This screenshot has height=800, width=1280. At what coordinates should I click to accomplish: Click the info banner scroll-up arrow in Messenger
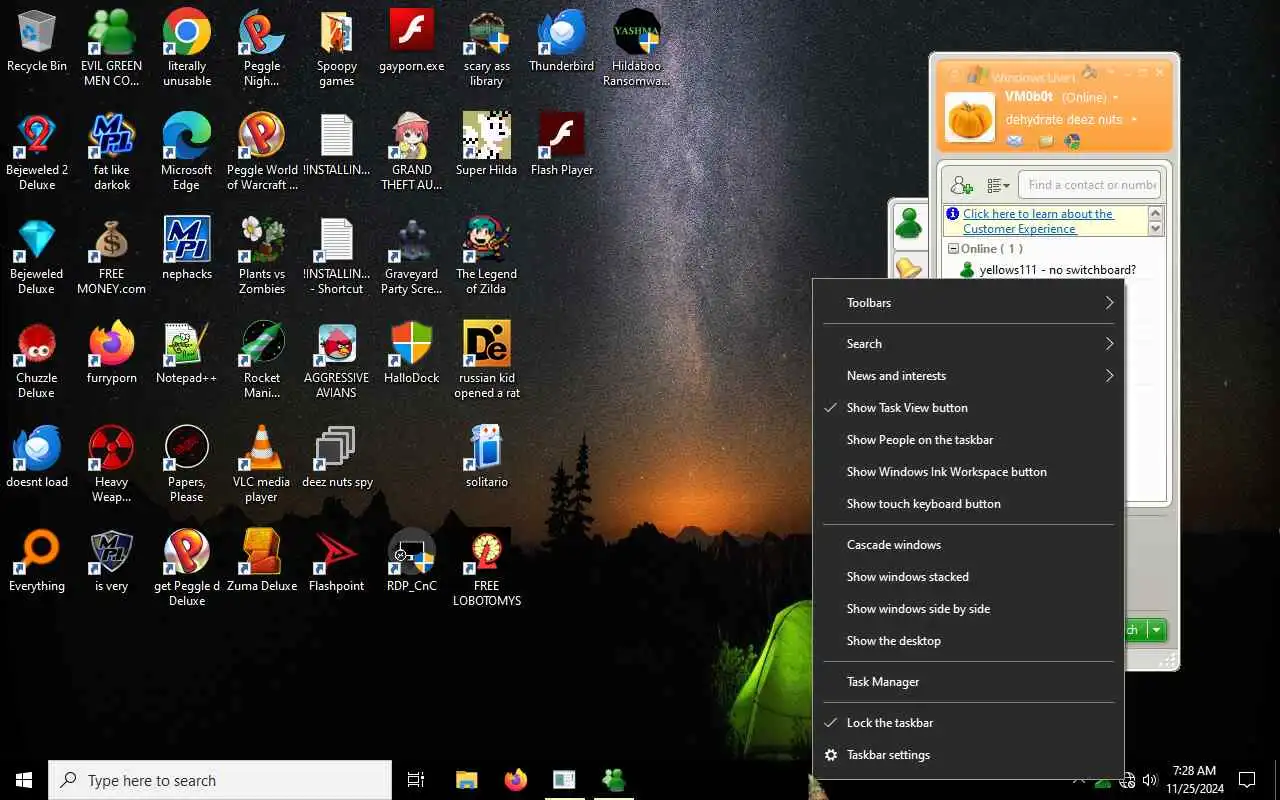tap(1156, 214)
